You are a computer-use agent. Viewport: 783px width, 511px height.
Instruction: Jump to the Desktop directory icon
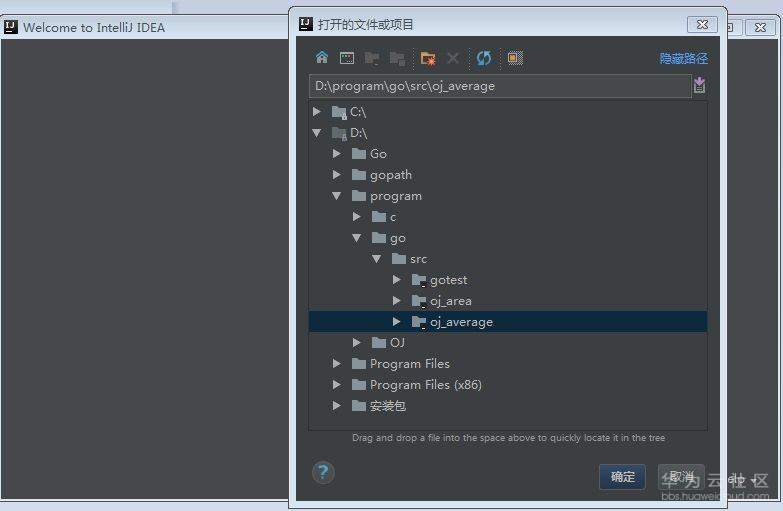347,58
